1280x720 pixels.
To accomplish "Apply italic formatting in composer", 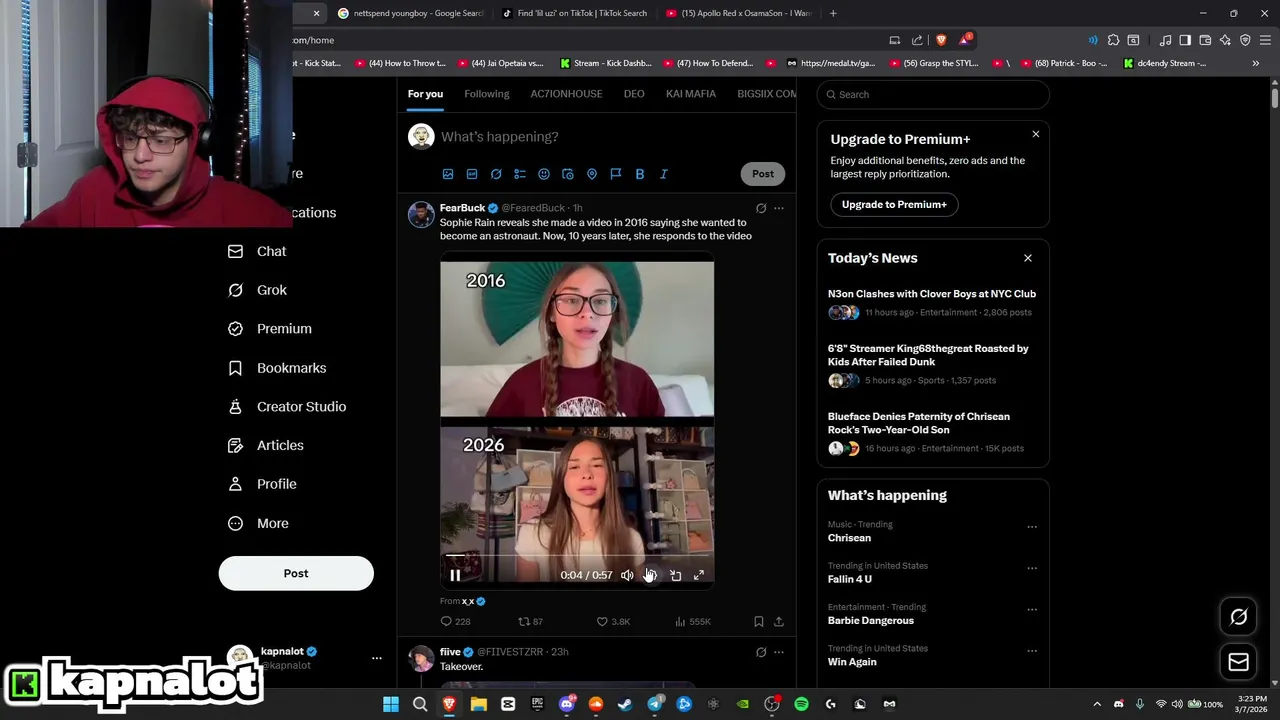I will (664, 174).
